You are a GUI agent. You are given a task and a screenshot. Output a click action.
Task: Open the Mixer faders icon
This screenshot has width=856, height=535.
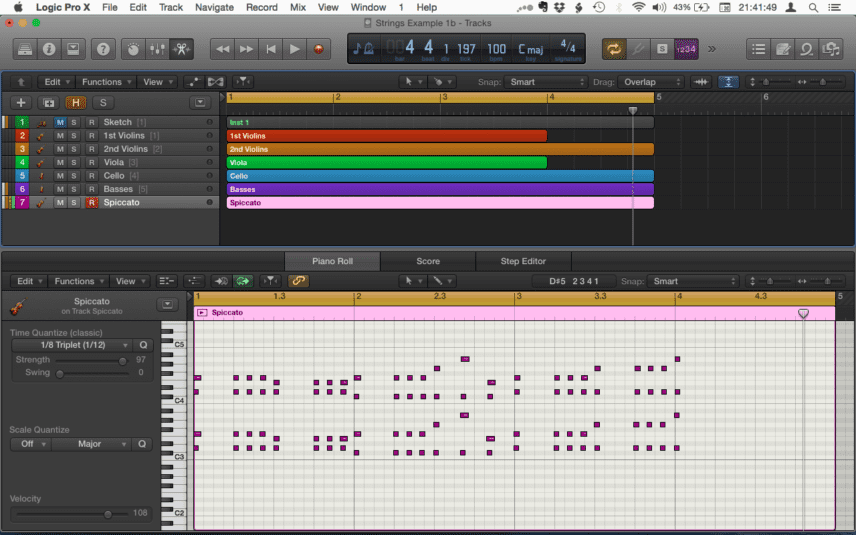[157, 49]
